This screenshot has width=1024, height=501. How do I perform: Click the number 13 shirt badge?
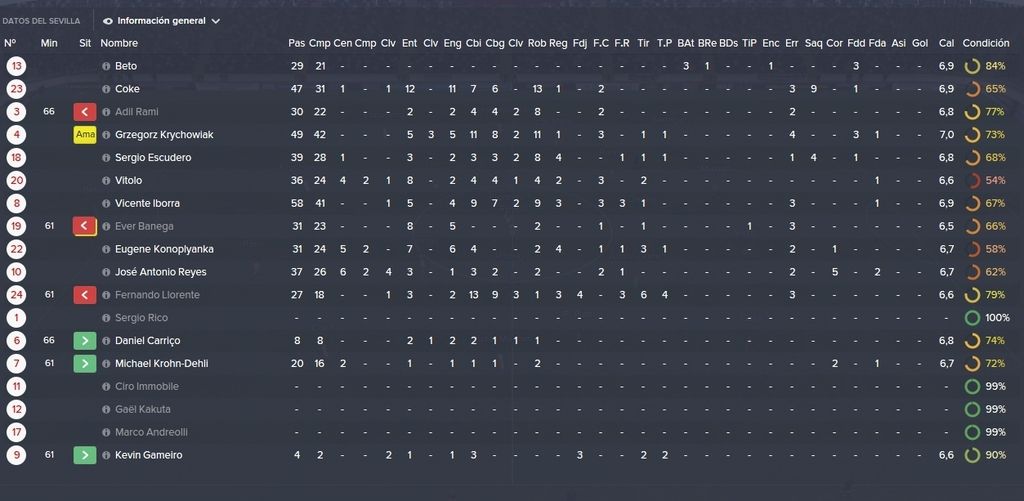tap(16, 66)
